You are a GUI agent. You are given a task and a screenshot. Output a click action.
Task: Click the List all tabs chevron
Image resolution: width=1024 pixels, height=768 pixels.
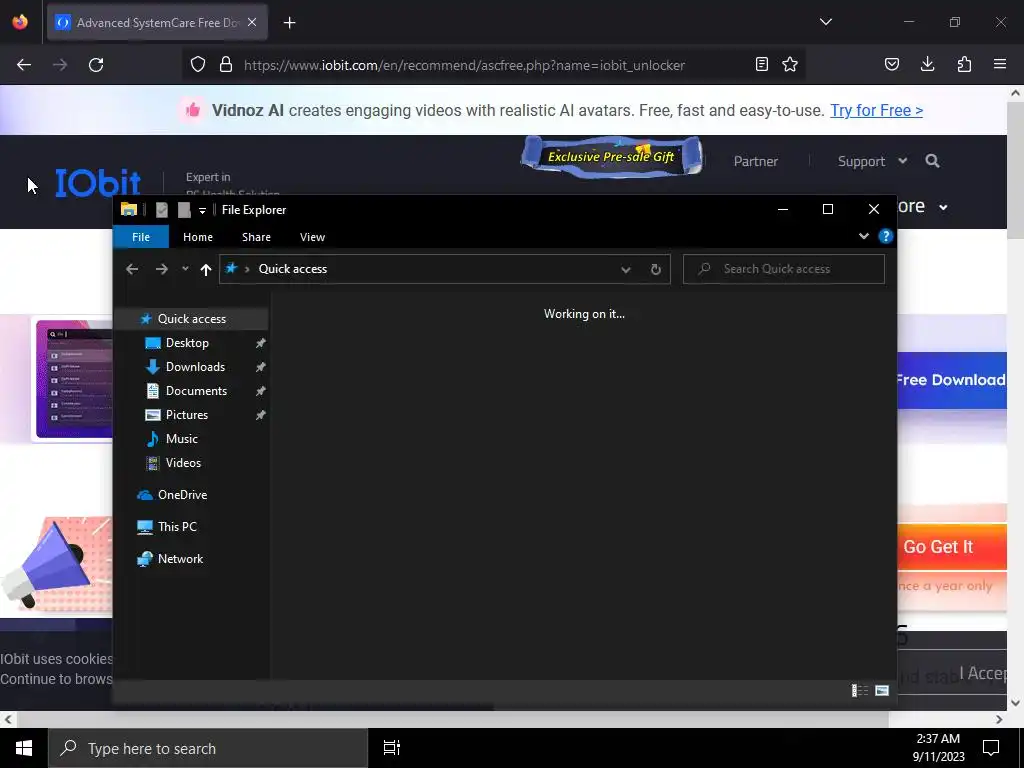(x=826, y=22)
